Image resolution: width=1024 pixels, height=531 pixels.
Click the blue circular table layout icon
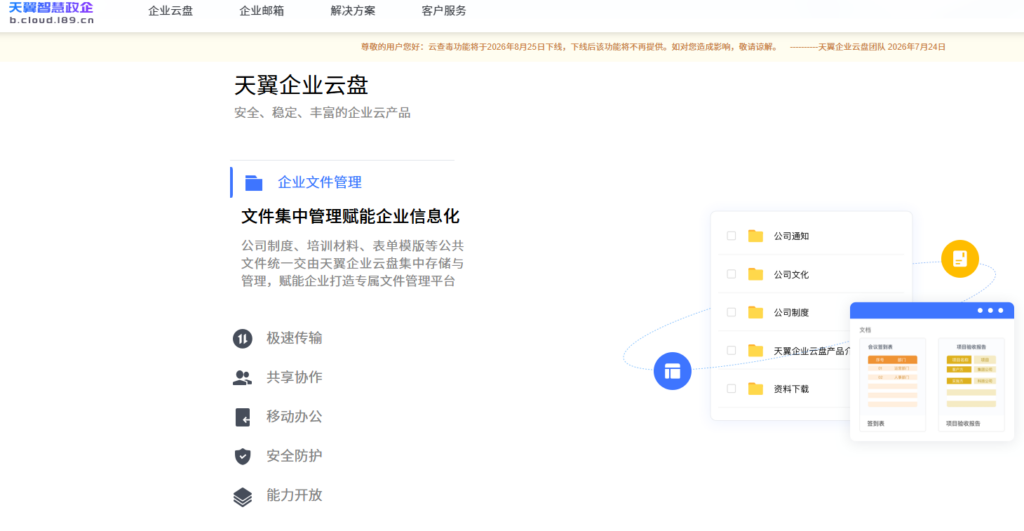click(x=673, y=371)
